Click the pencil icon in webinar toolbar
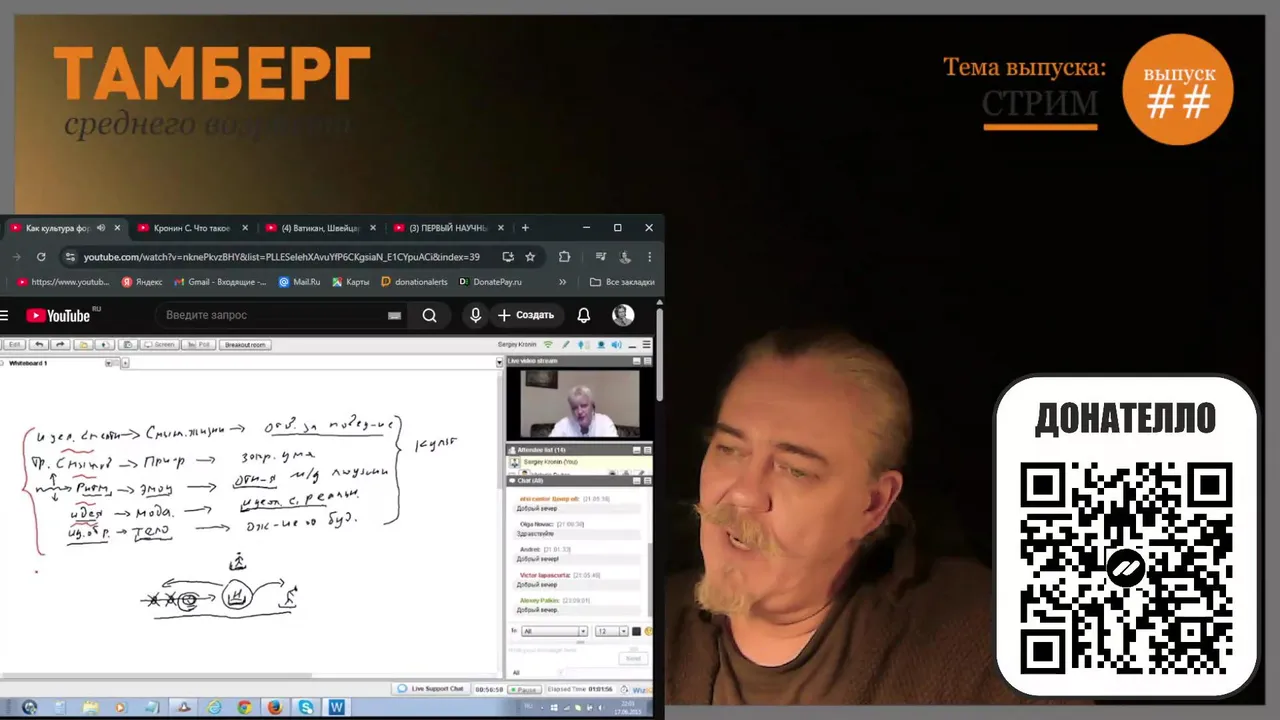This screenshot has width=1280, height=720. point(566,345)
